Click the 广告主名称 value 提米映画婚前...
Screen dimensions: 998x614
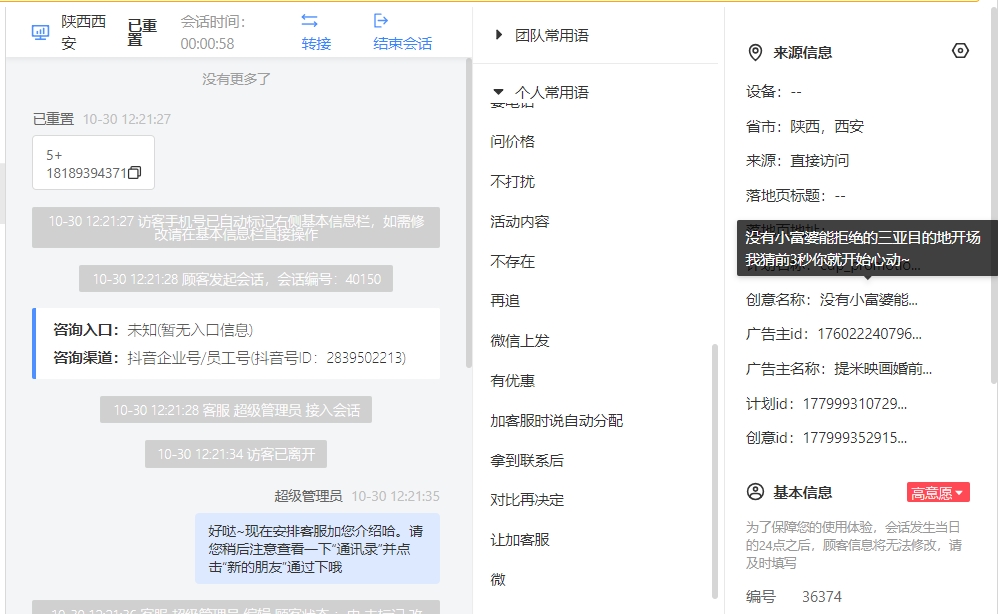coord(883,368)
